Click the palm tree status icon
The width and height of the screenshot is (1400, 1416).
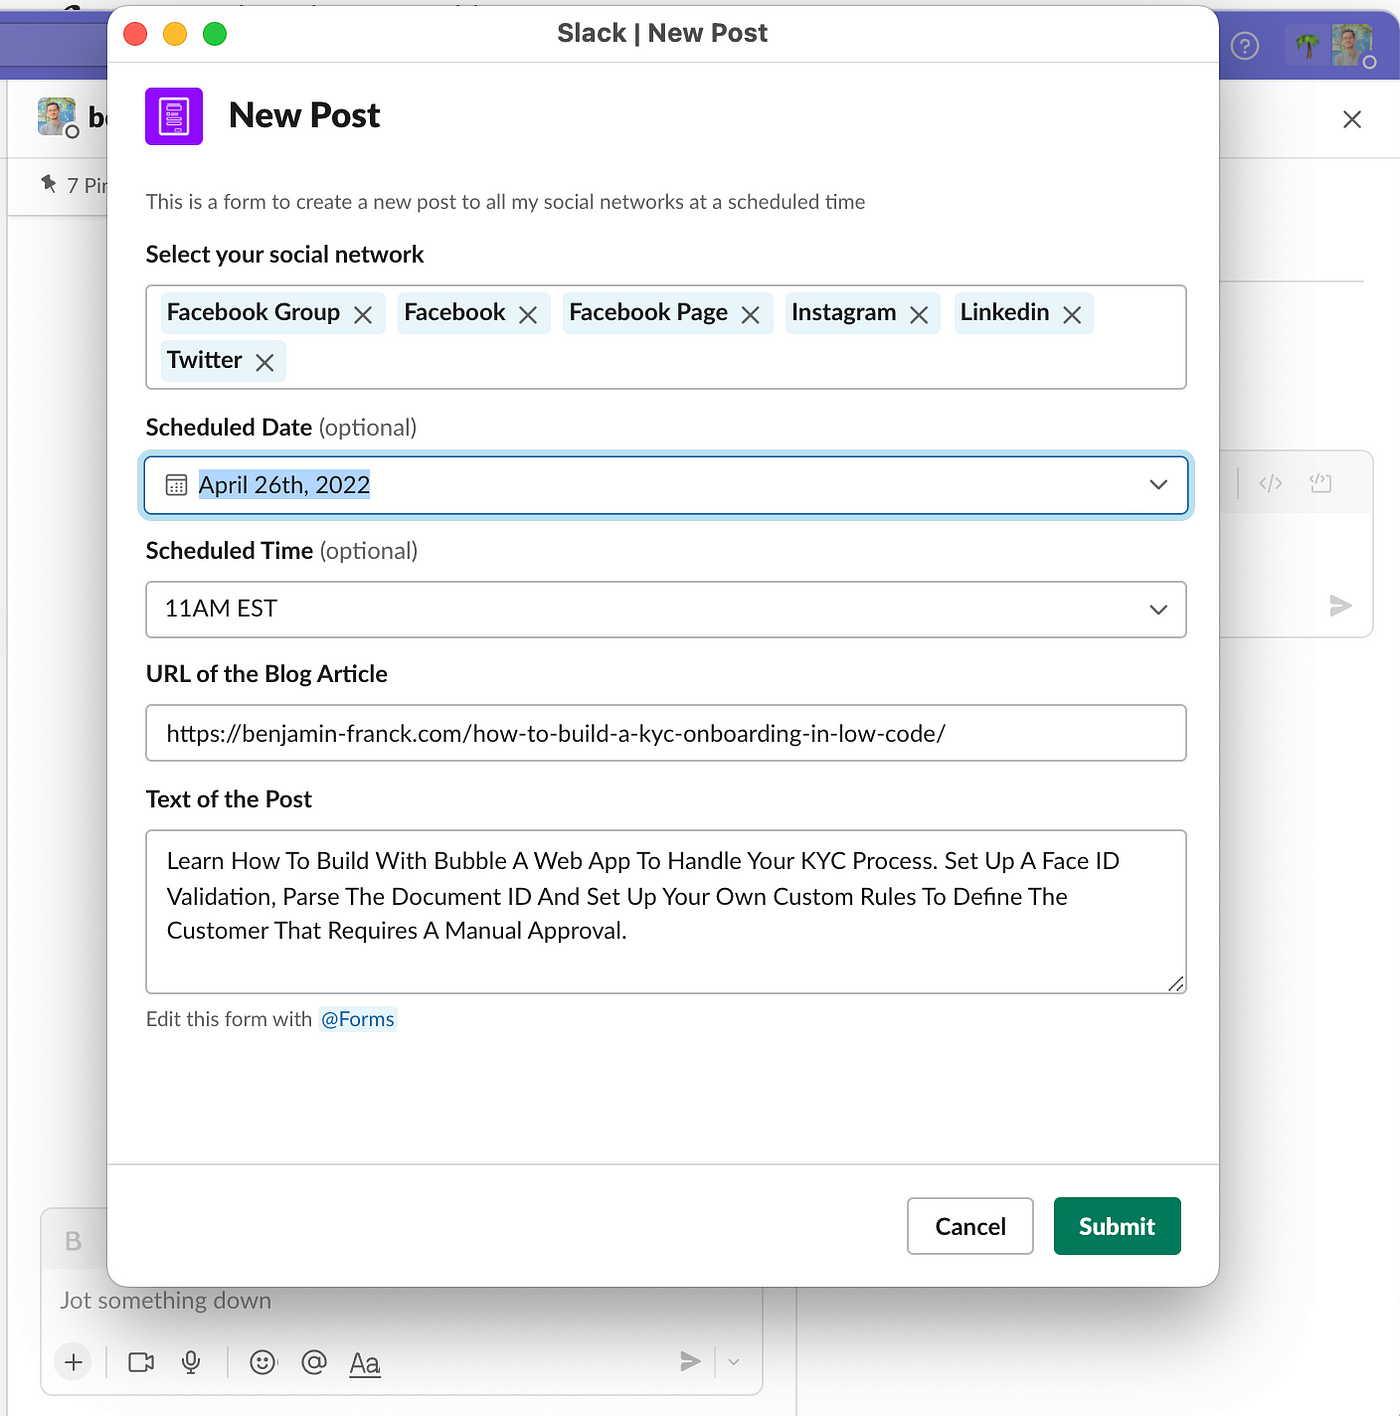(x=1307, y=45)
